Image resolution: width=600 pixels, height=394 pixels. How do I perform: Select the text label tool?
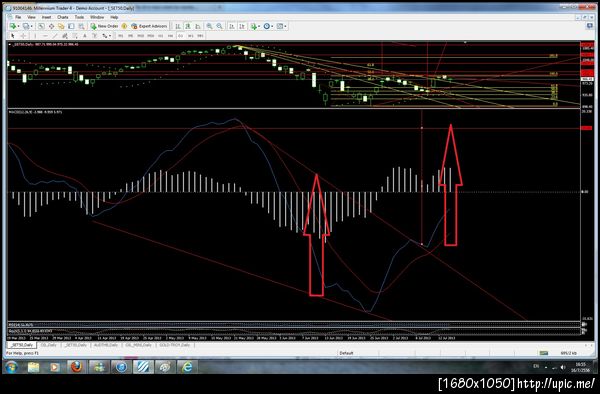pos(95,36)
